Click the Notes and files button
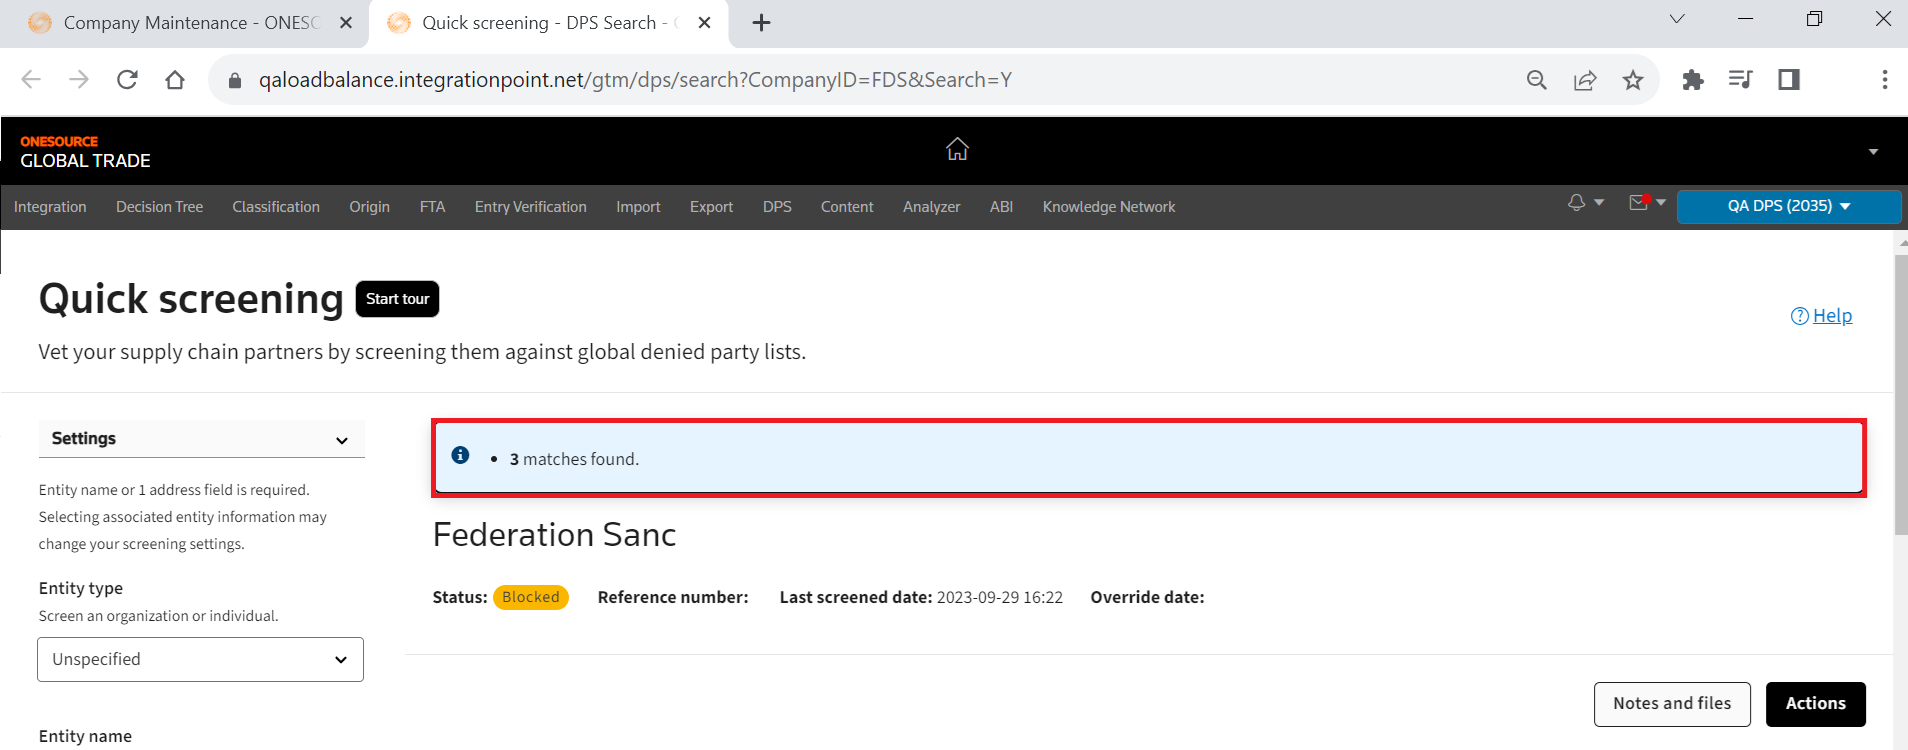The height and width of the screenshot is (750, 1908). (1671, 704)
